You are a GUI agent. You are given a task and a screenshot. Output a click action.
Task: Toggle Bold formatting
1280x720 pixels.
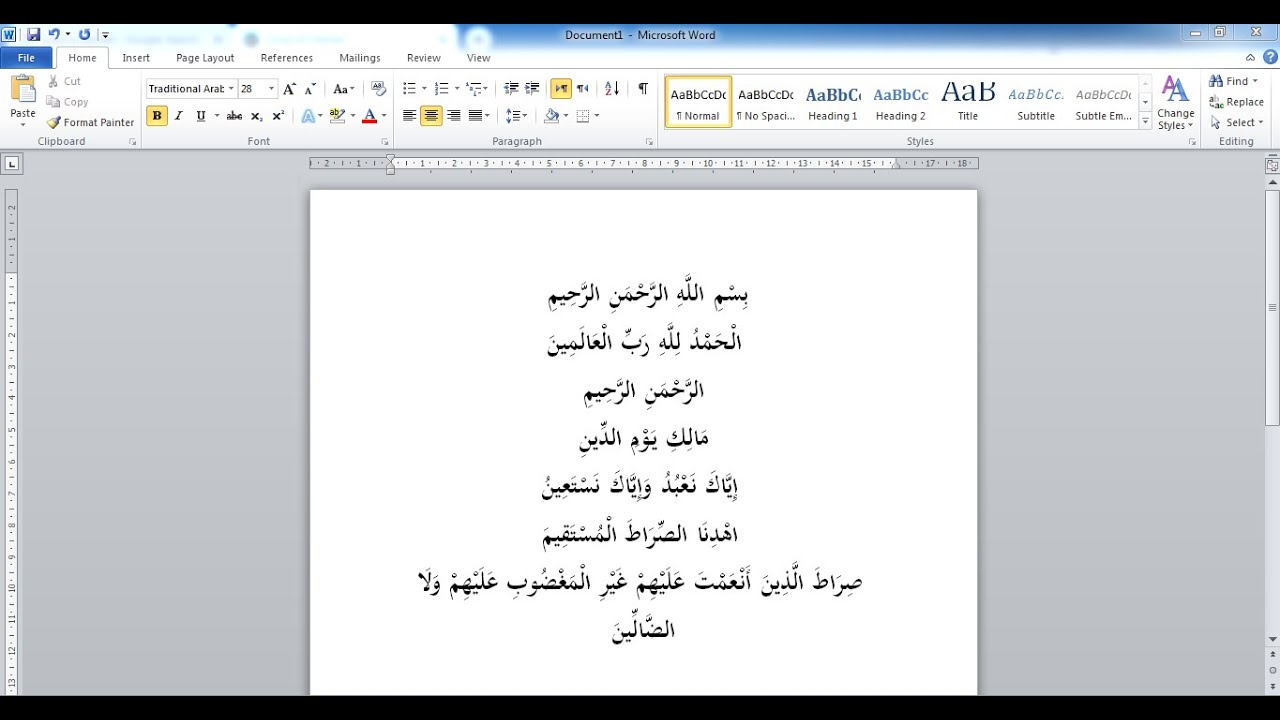(157, 116)
